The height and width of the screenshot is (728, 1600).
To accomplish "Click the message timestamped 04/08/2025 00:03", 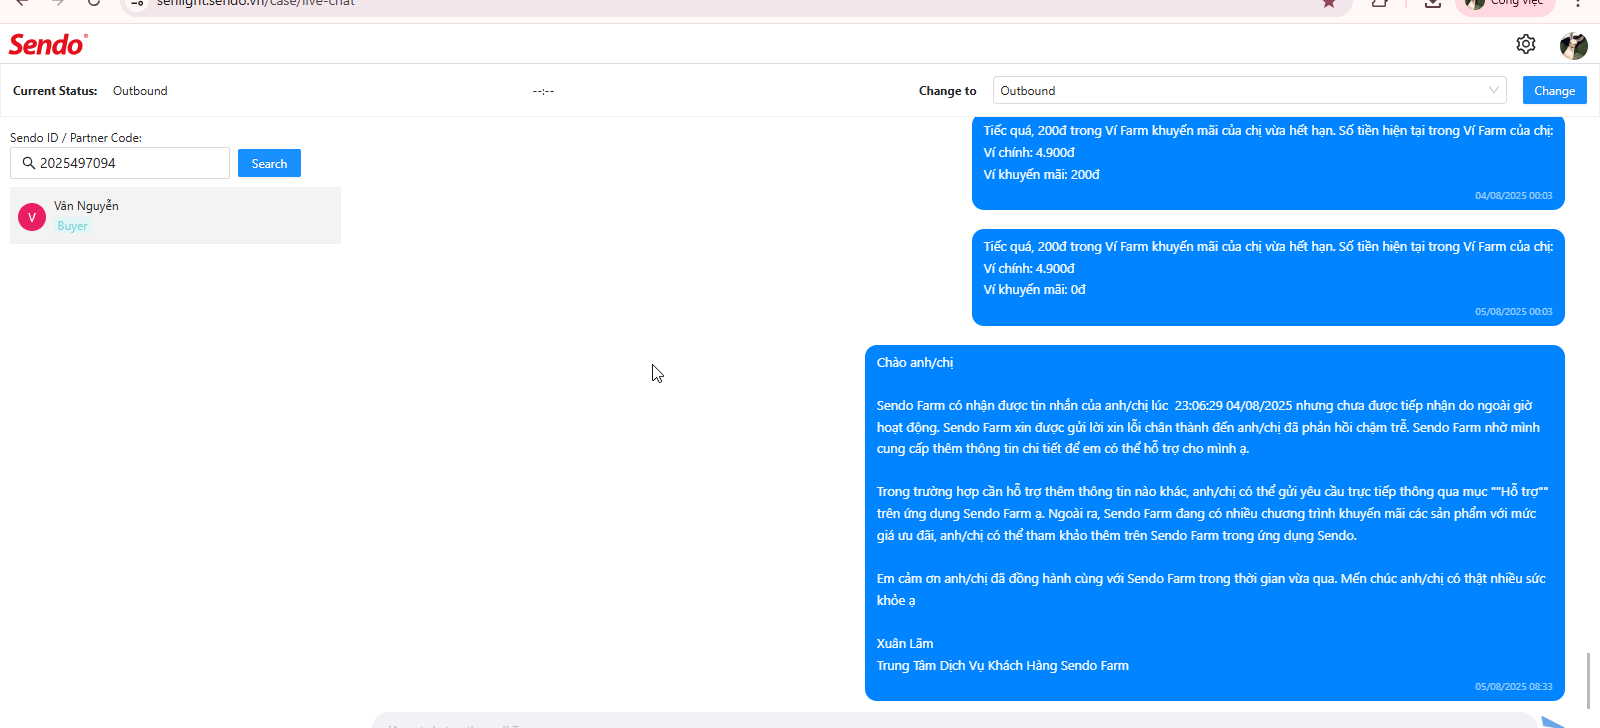I will (1268, 162).
